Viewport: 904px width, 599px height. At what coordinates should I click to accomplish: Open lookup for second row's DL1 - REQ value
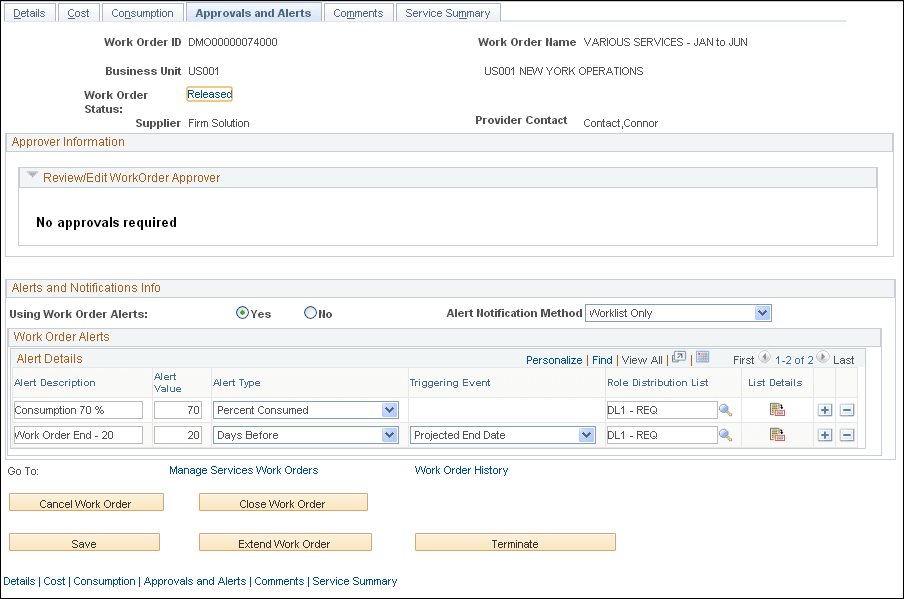pos(727,434)
